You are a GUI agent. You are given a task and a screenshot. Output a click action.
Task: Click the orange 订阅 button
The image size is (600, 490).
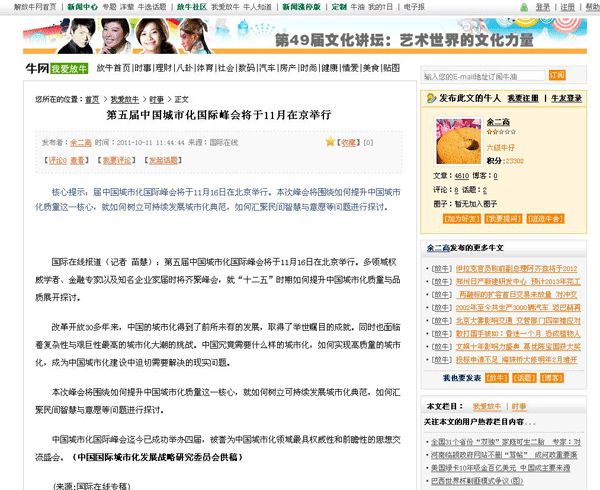557,75
